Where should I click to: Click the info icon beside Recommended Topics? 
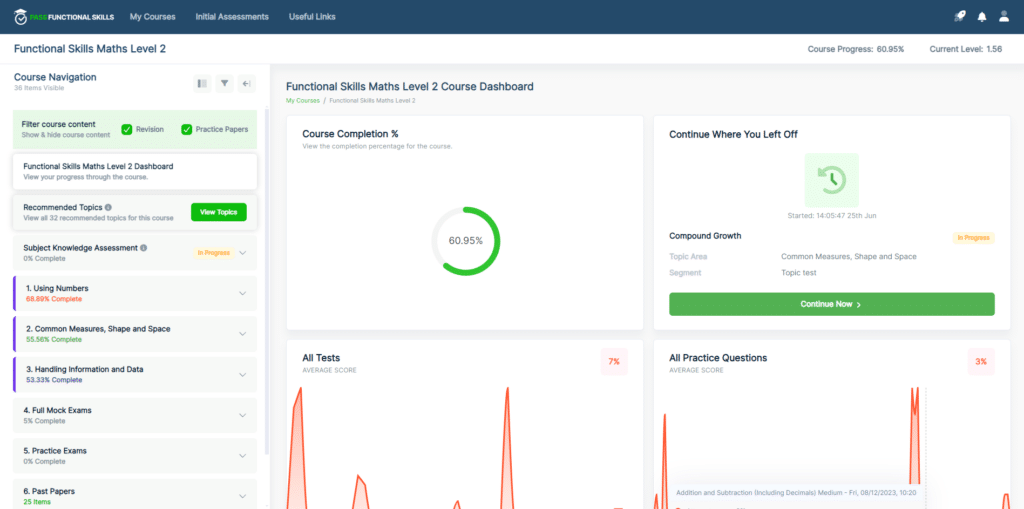click(108, 207)
